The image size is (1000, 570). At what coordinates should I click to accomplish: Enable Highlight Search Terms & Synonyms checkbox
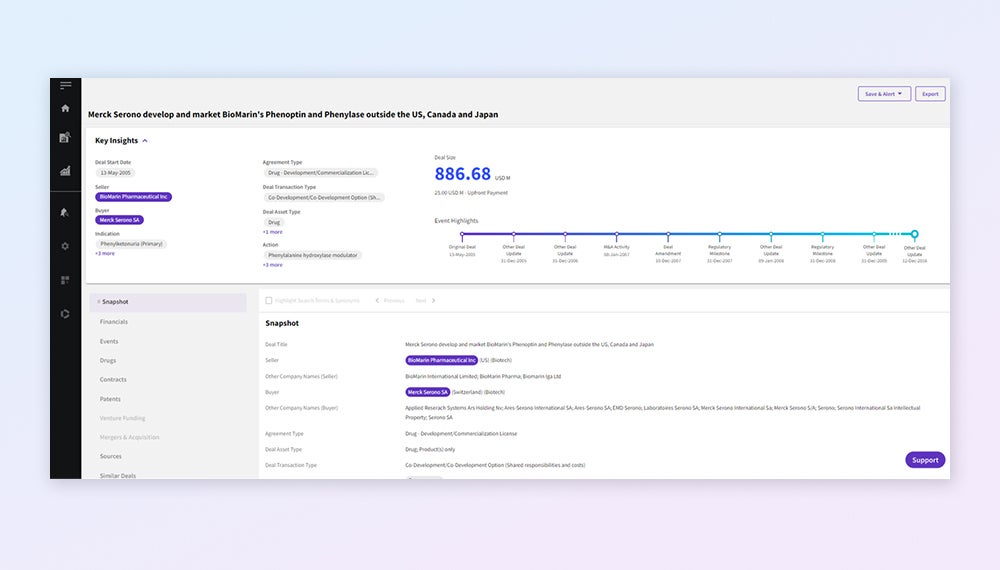click(x=268, y=300)
